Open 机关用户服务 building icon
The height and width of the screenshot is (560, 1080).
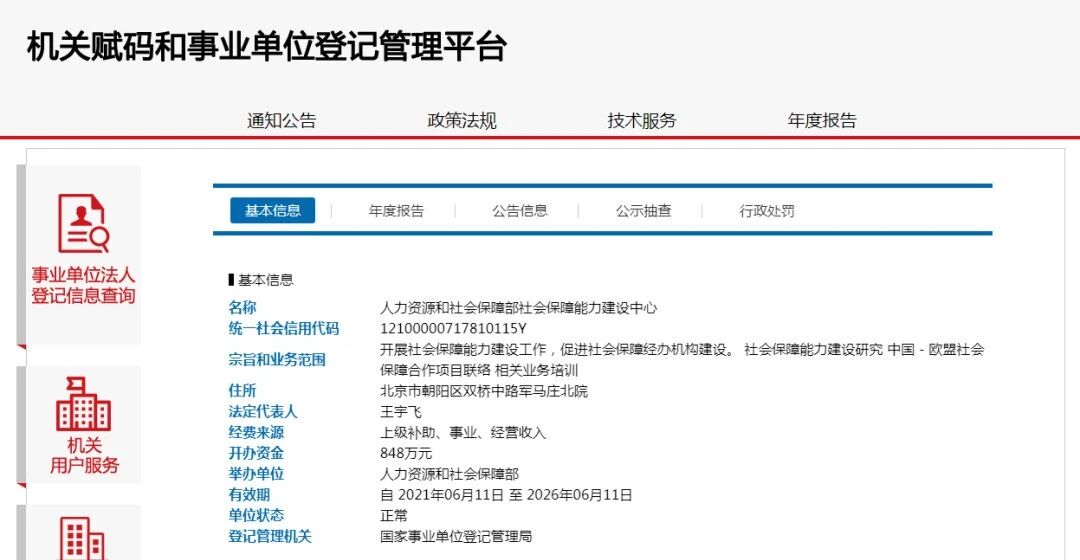[x=83, y=404]
